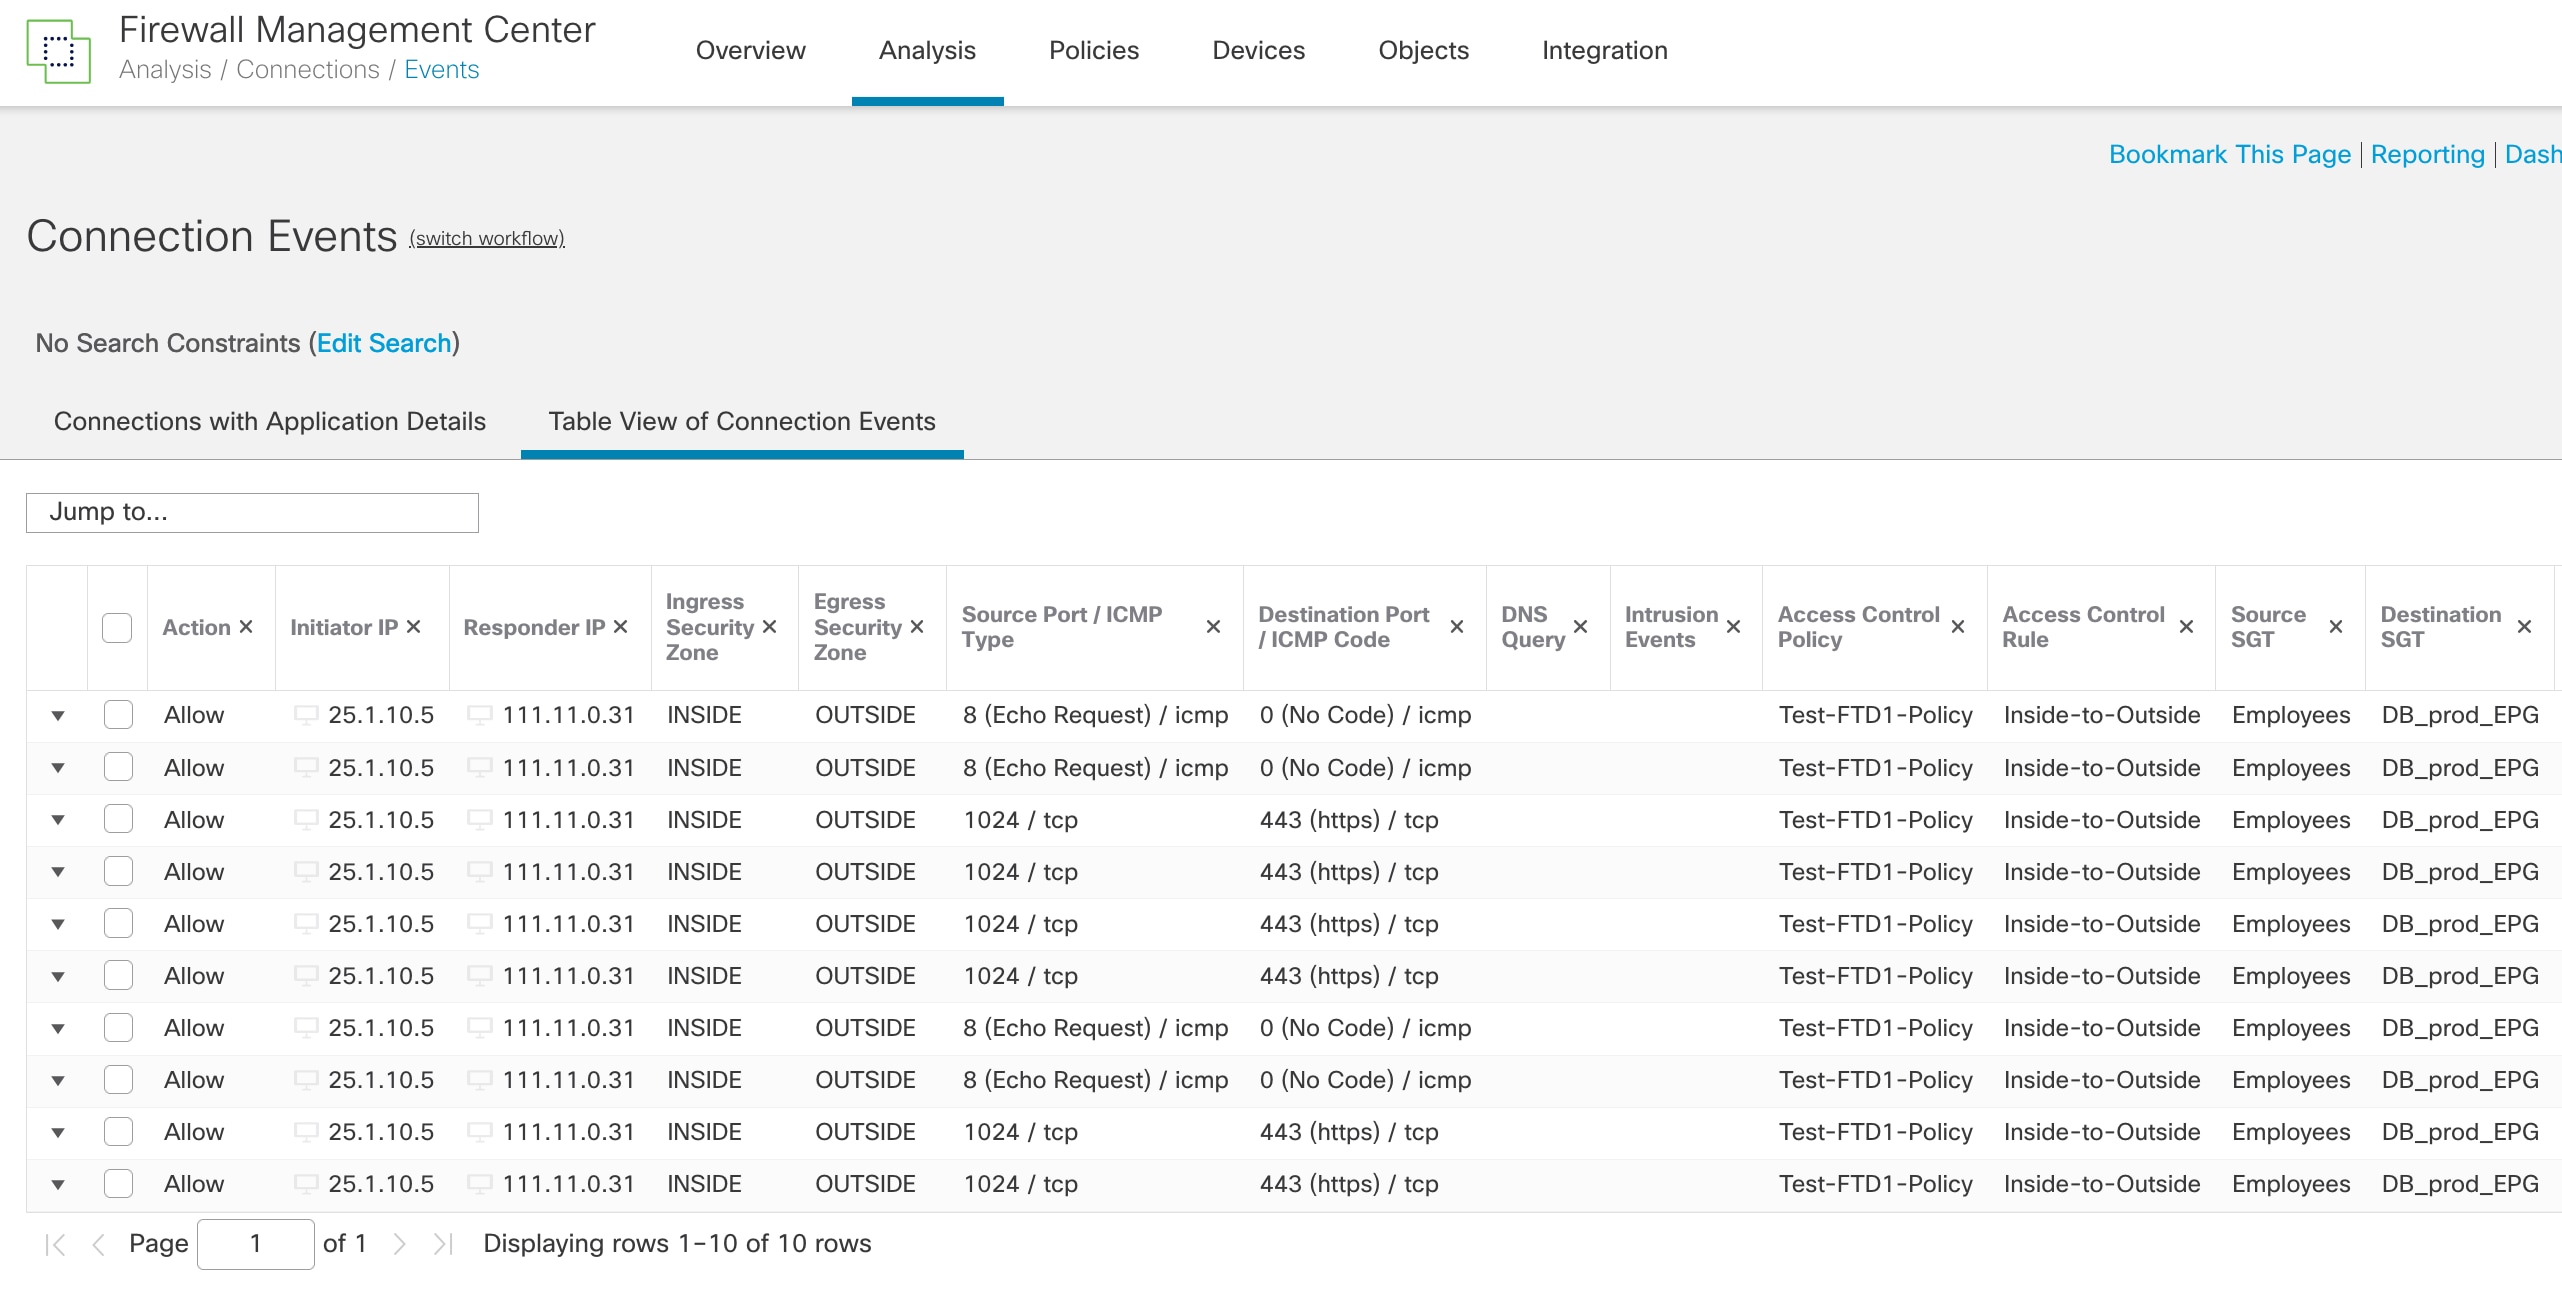
Task: Click the Edit Search link
Action: [x=384, y=343]
